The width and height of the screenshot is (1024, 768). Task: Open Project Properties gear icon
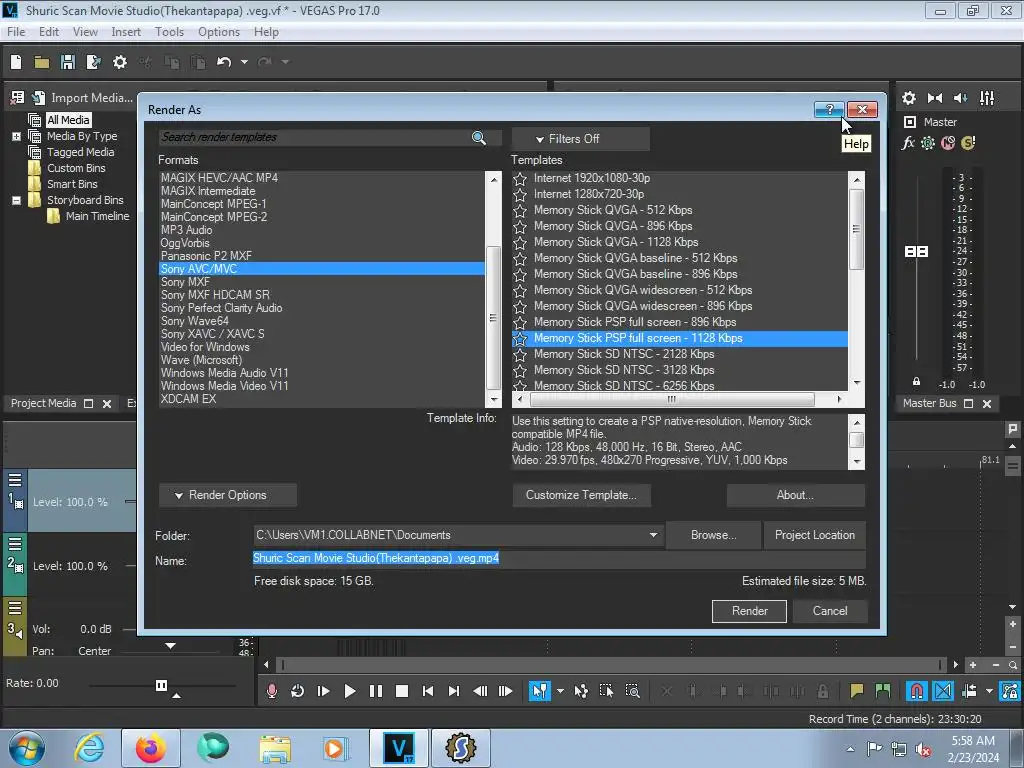coord(120,62)
